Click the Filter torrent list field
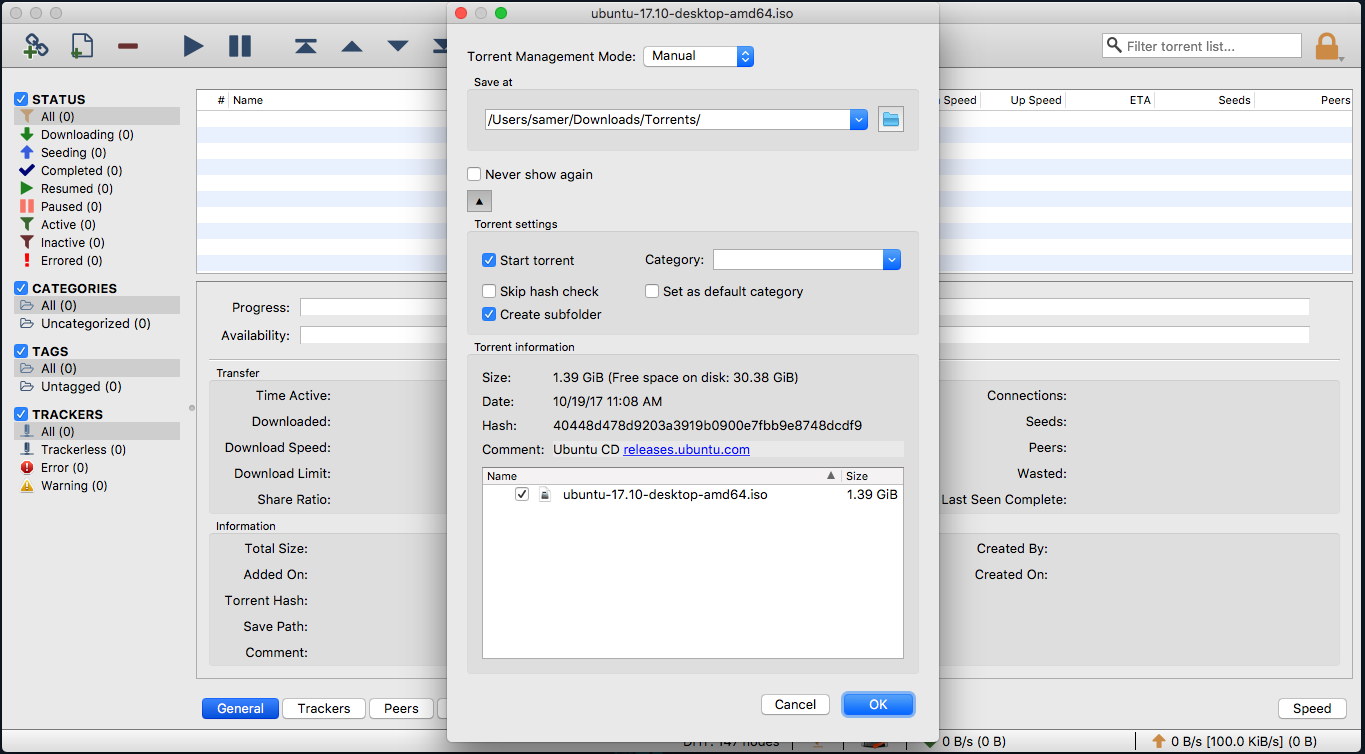Screen dimensions: 1365x754 click(x=1200, y=45)
